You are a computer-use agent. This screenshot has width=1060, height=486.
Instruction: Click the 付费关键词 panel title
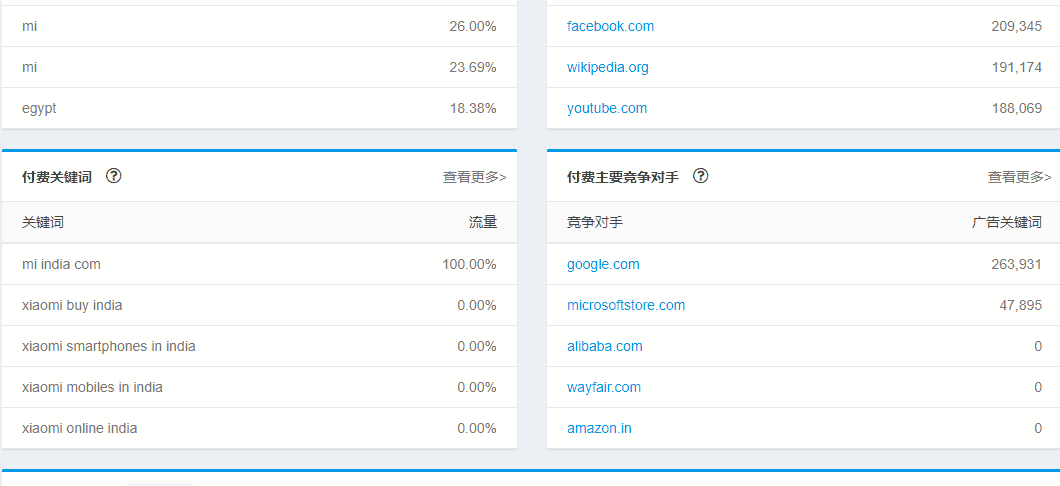(x=57, y=177)
